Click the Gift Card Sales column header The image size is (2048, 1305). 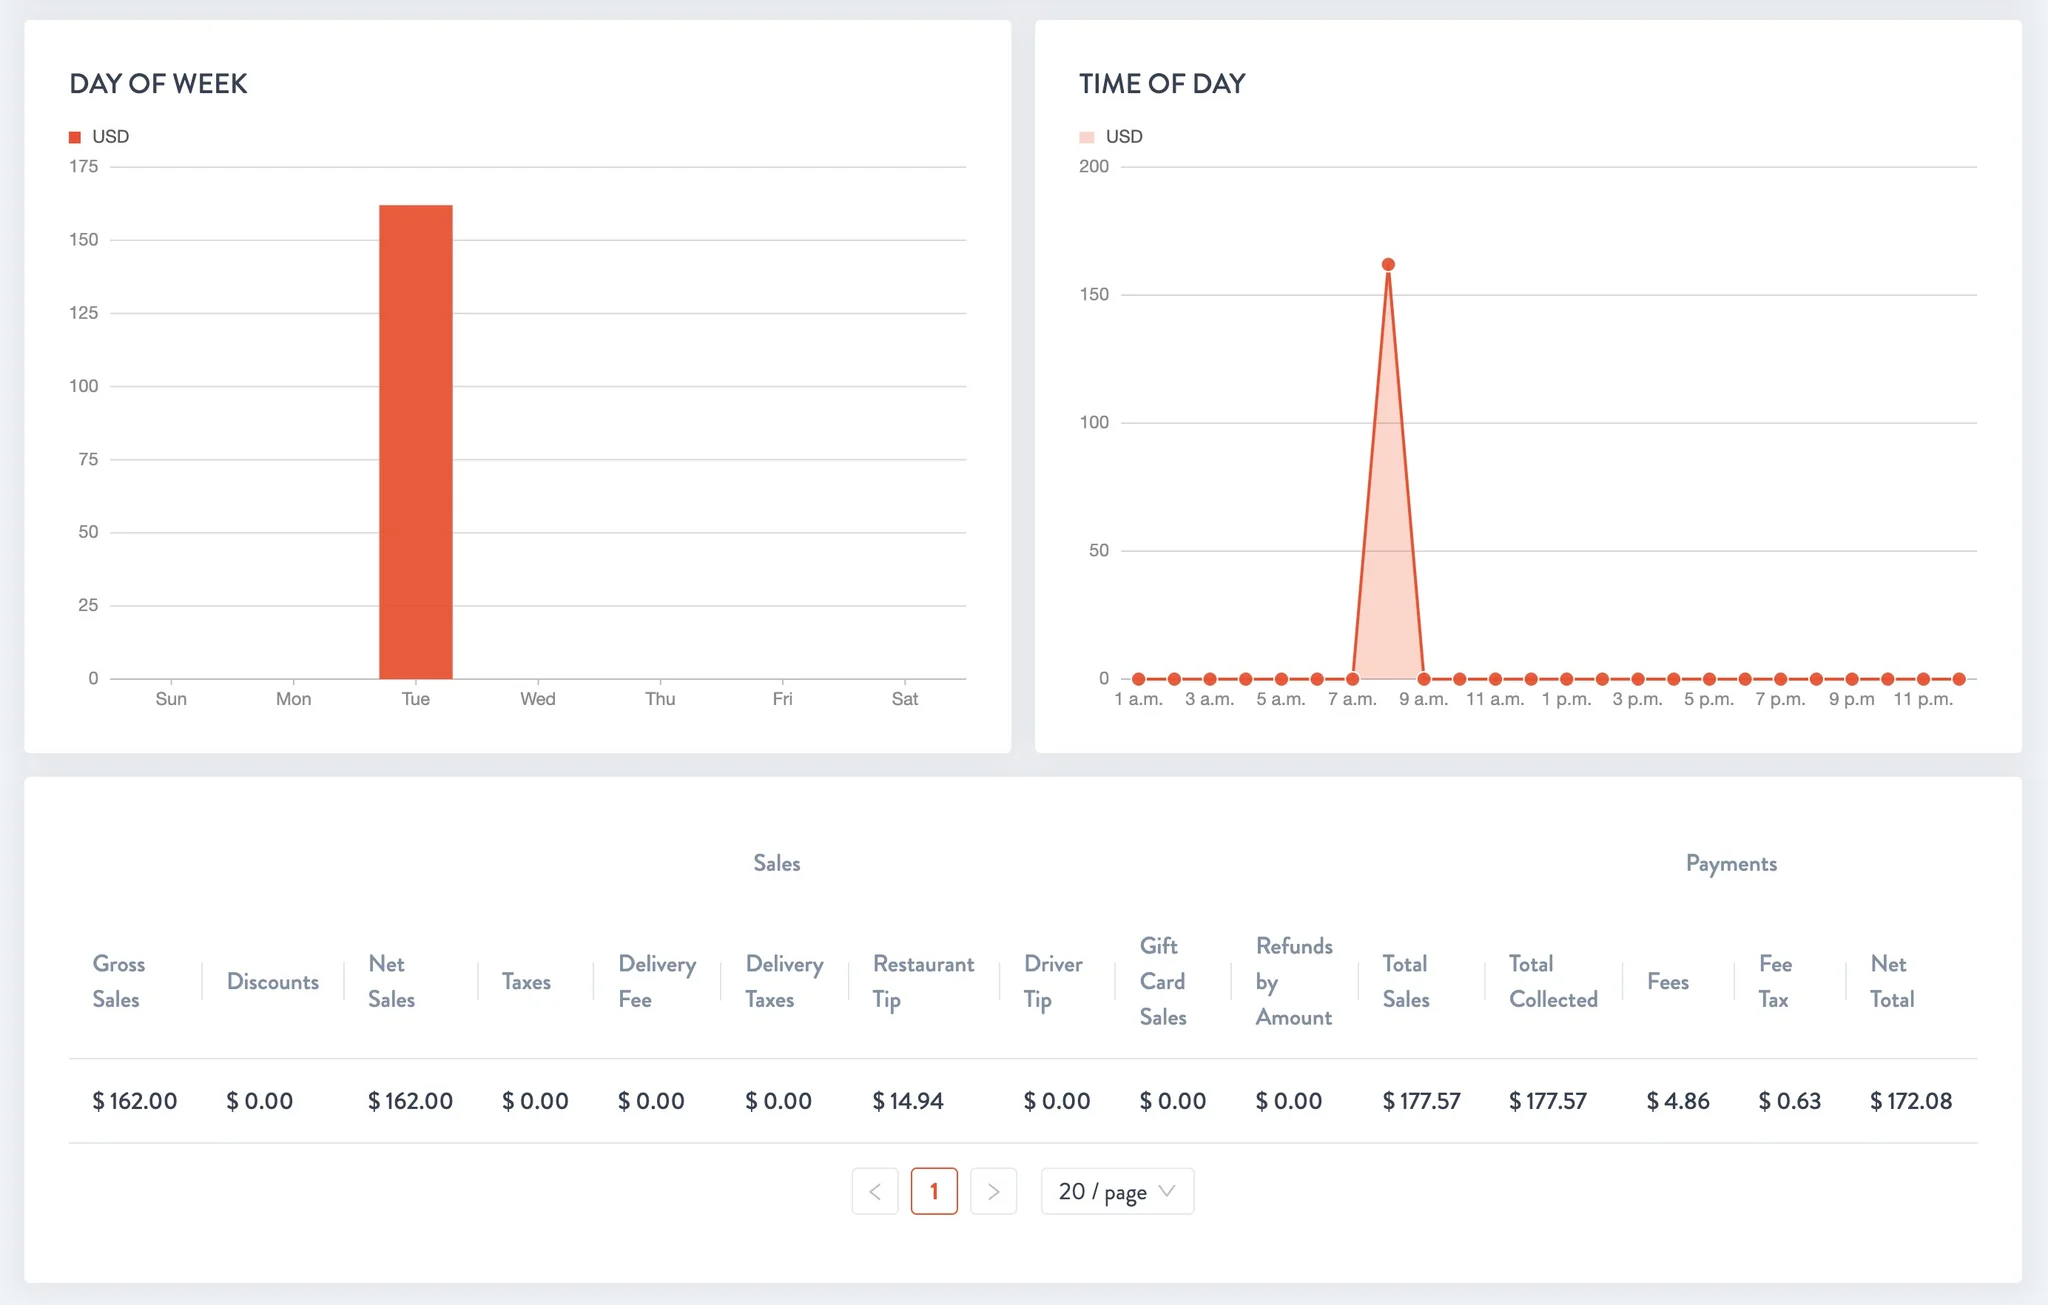pyautogui.click(x=1163, y=981)
